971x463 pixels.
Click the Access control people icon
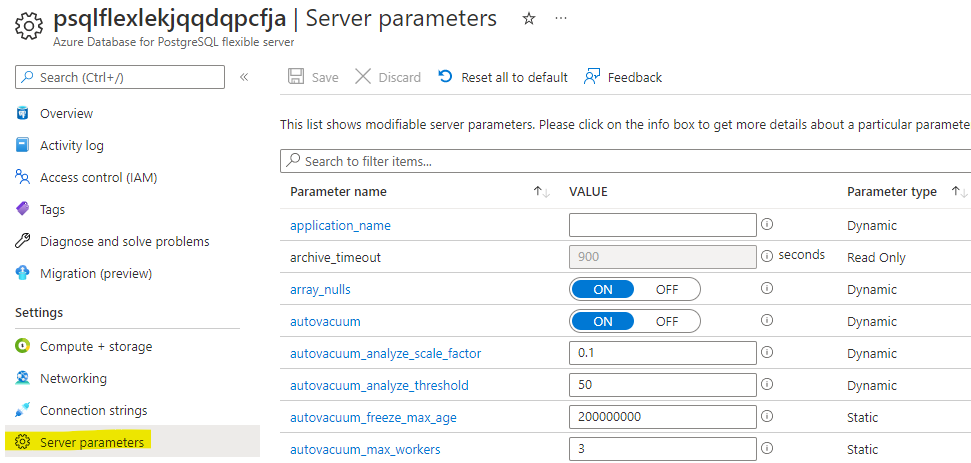[x=23, y=177]
